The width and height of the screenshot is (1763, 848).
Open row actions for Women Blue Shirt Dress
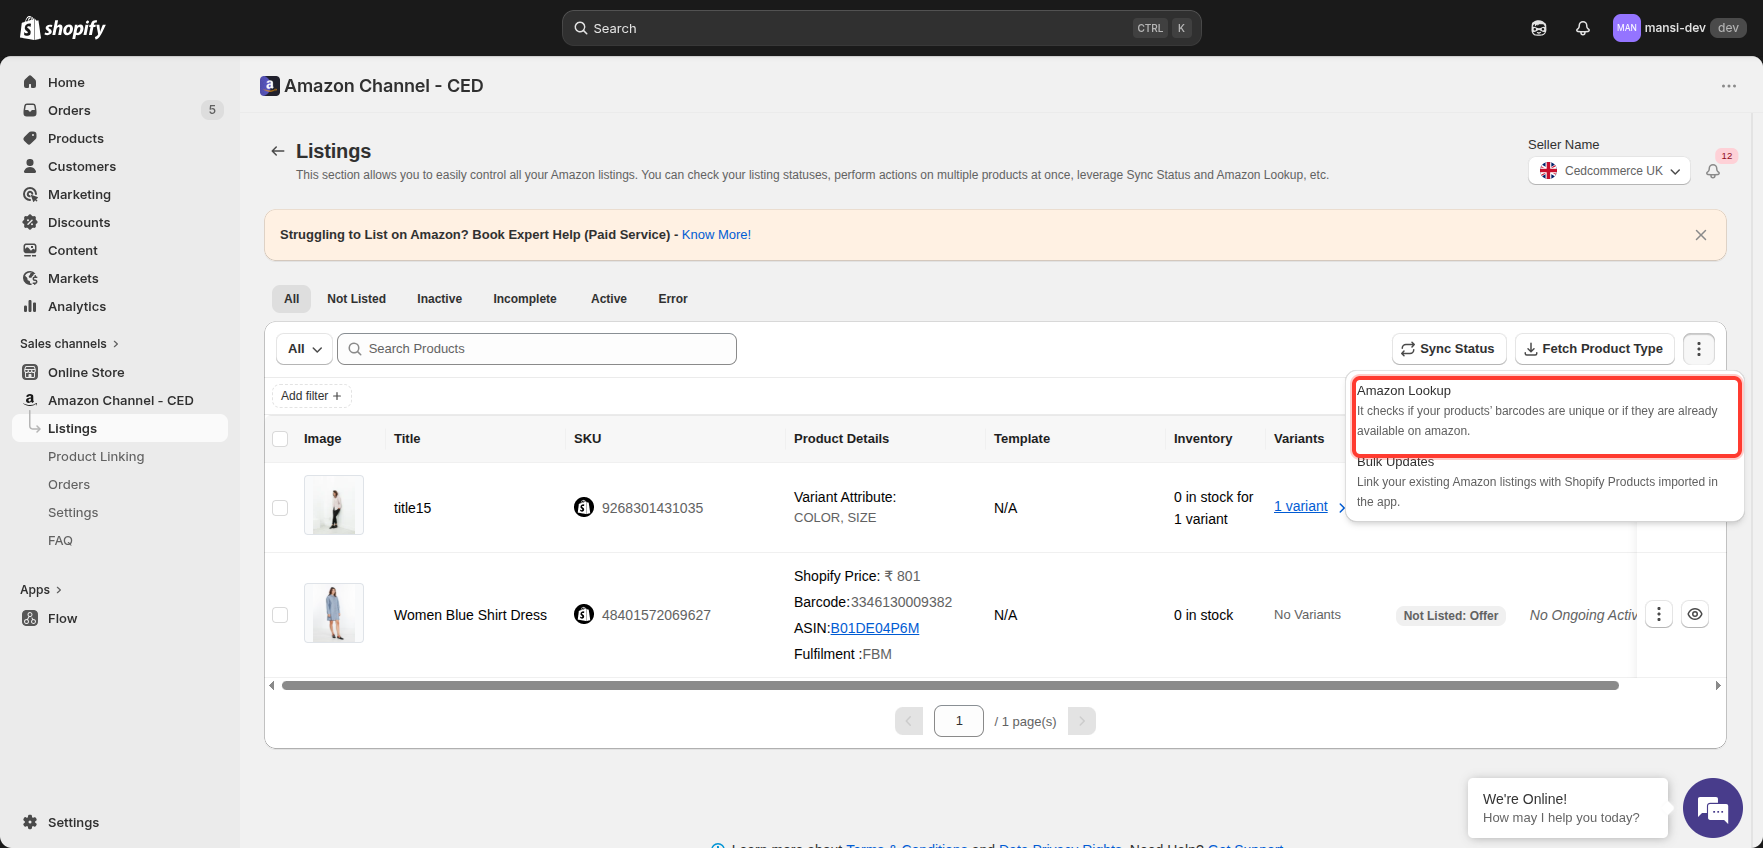pyautogui.click(x=1659, y=614)
